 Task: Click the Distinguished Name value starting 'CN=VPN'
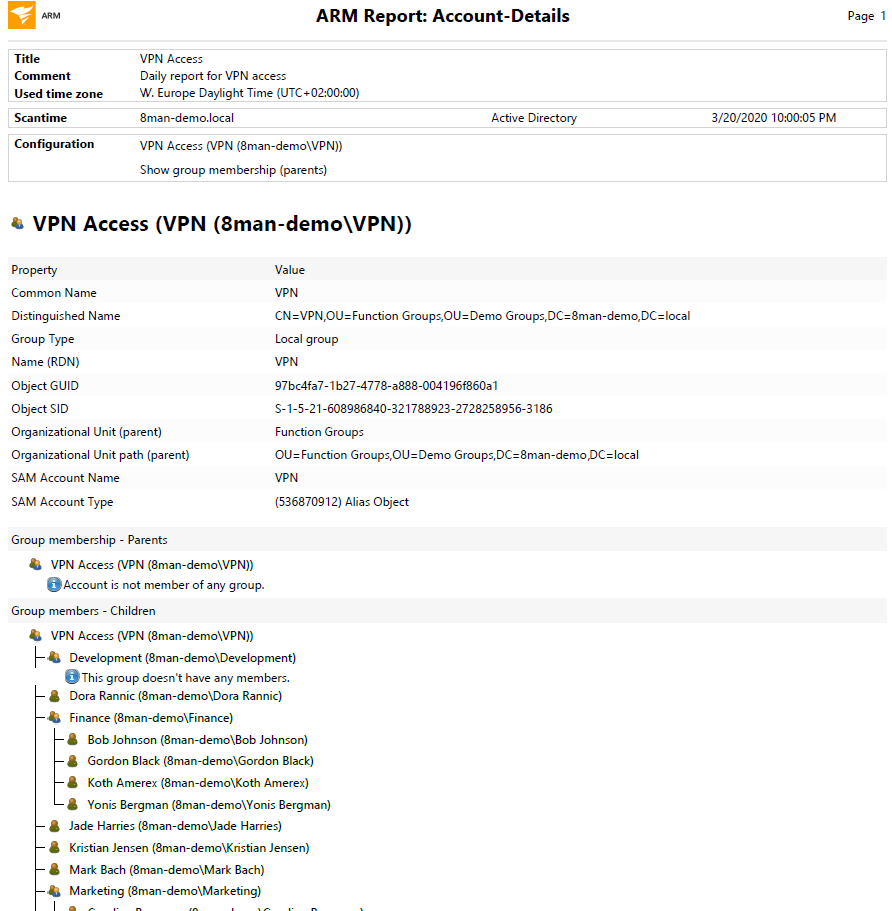[x=483, y=316]
